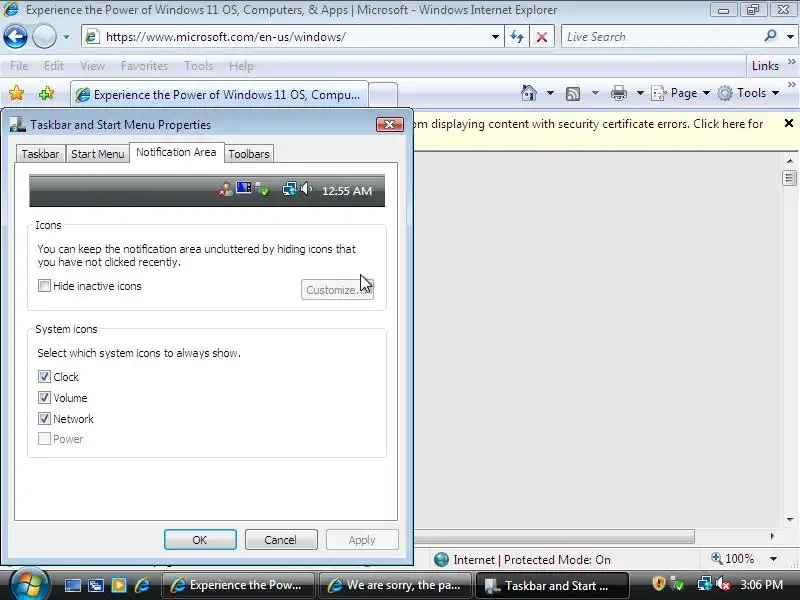Select the Experience the Power of Windows tab
Viewport: 800px width, 600px height.
[219, 95]
